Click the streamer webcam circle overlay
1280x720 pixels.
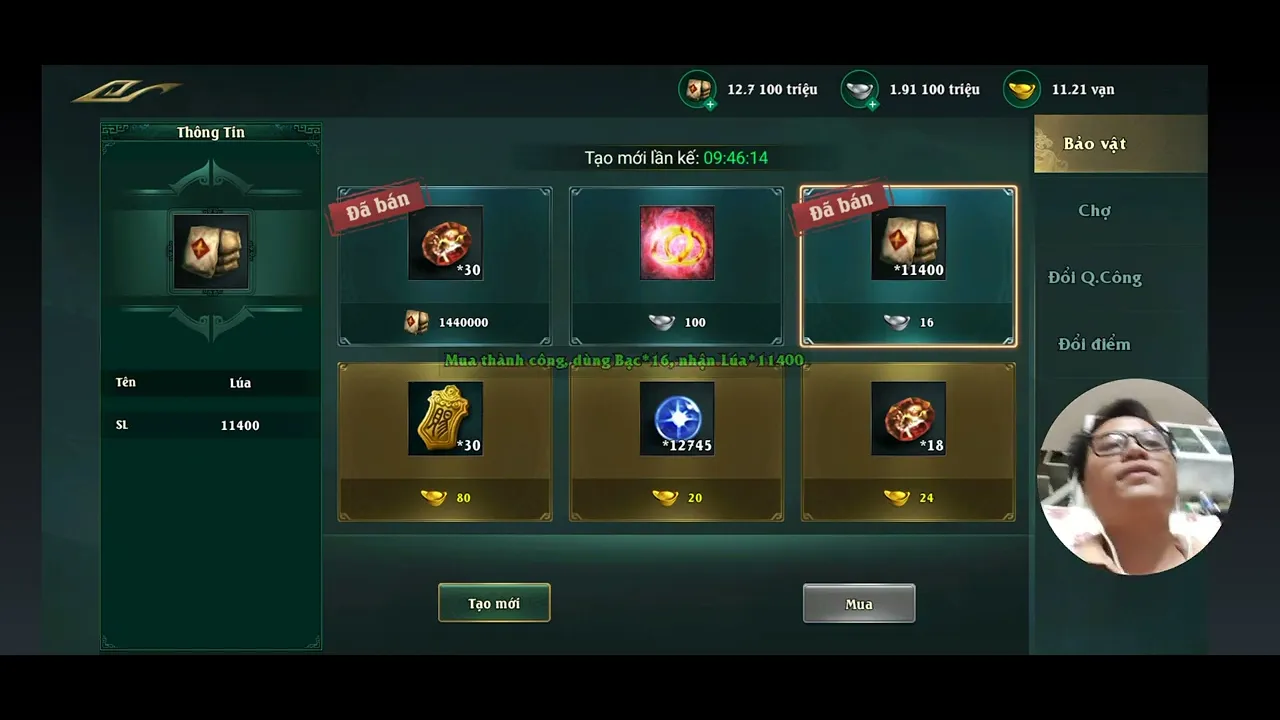click(1135, 476)
